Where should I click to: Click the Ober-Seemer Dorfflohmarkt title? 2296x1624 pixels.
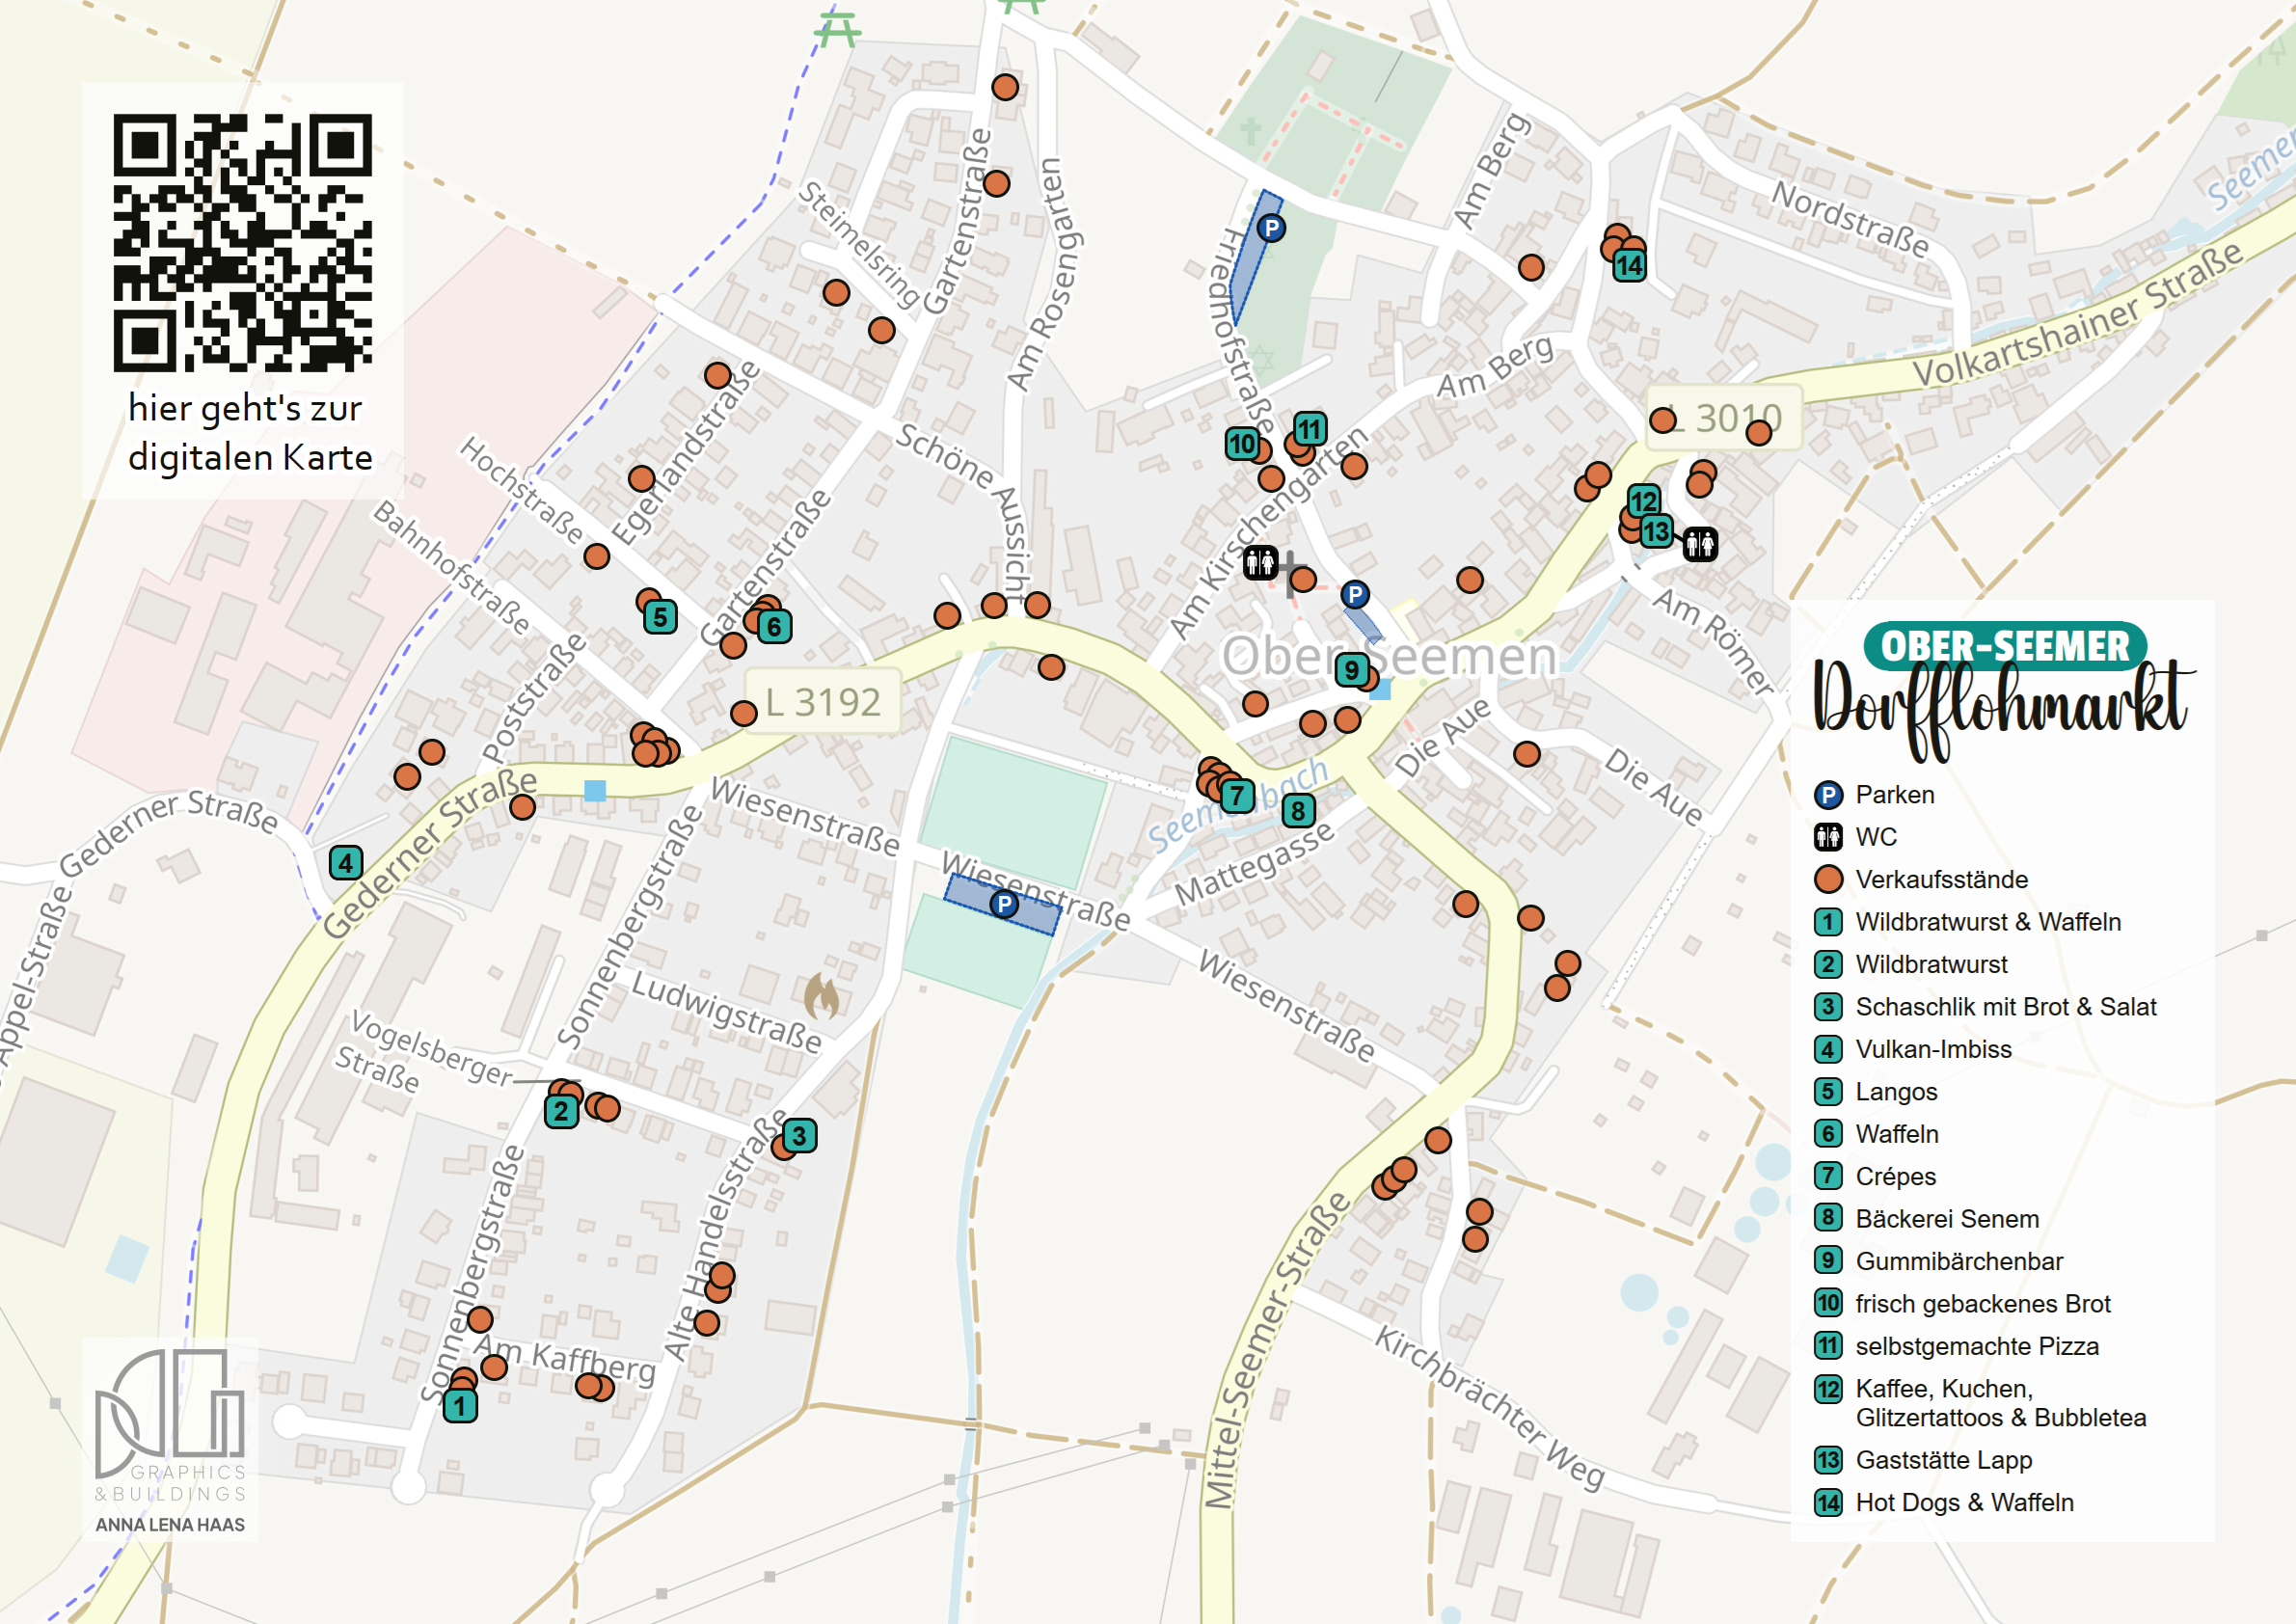[2003, 690]
